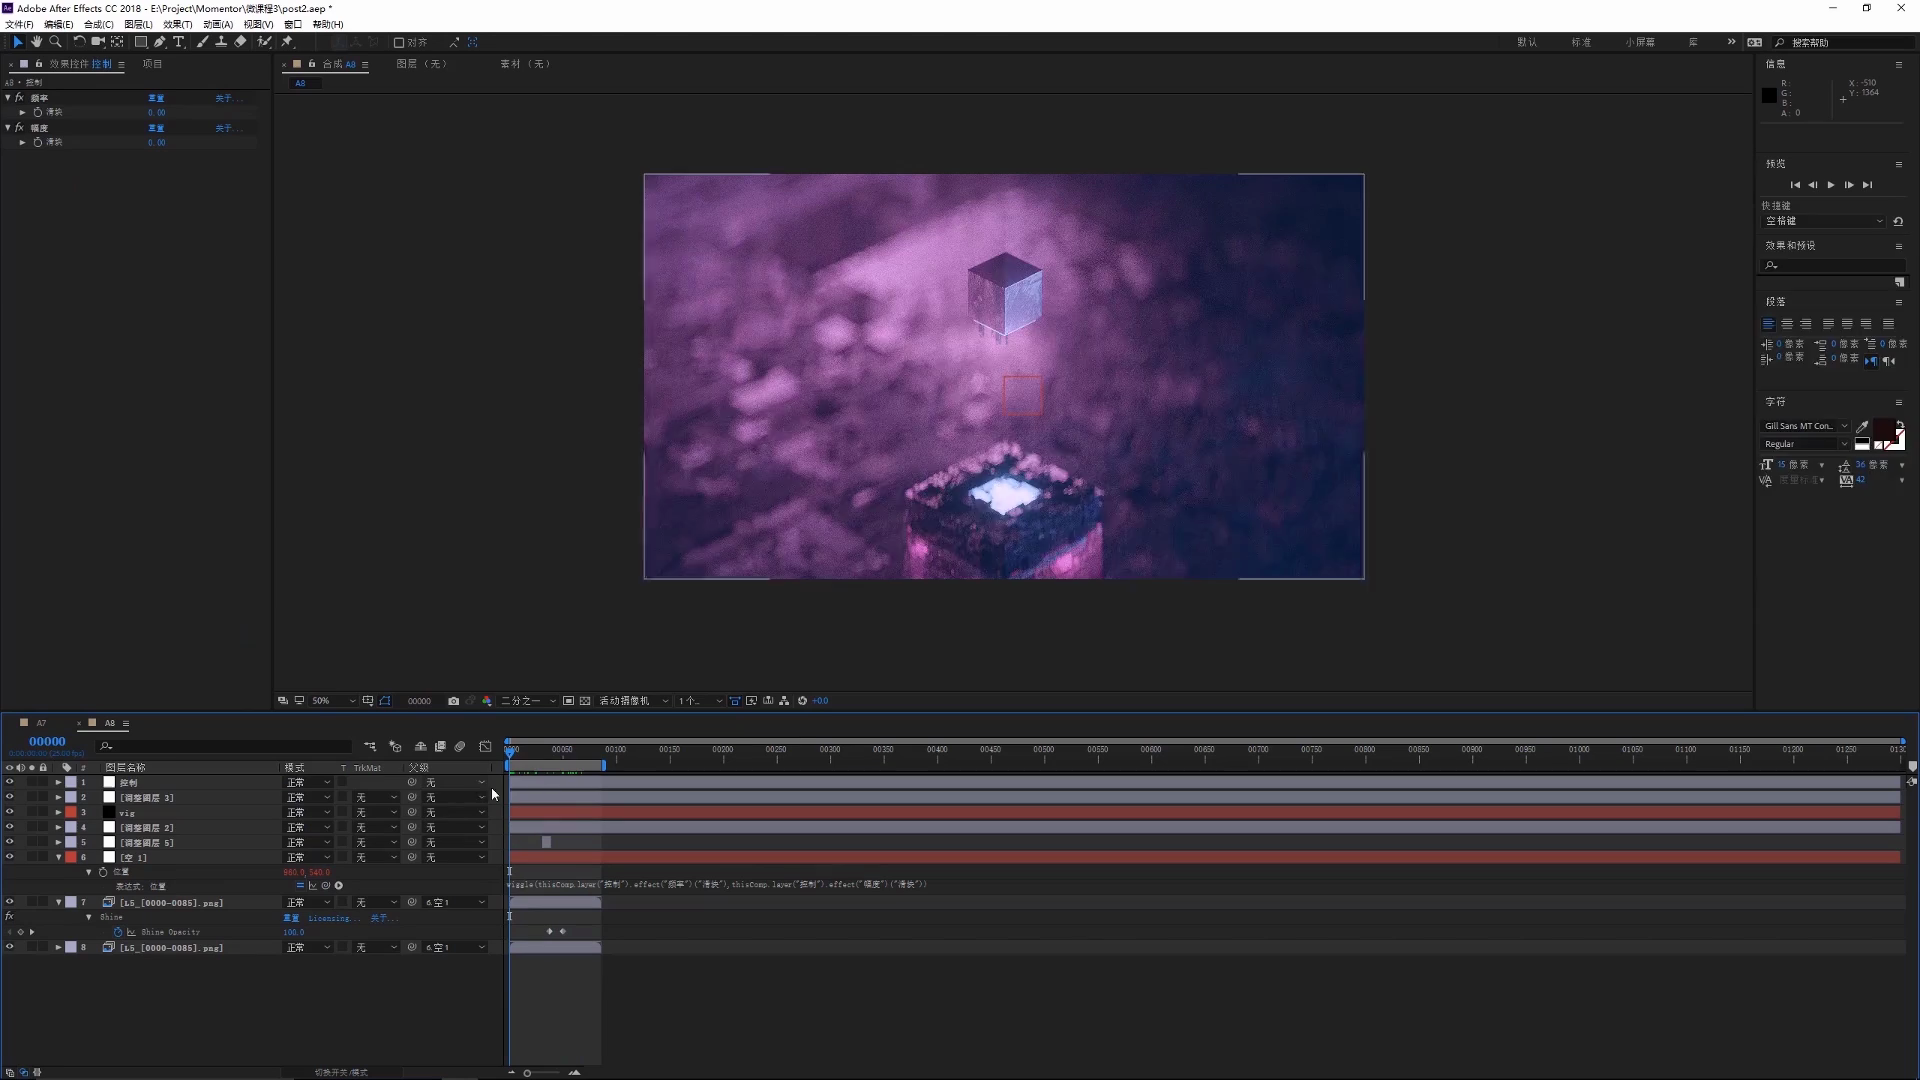Select the Clone Stamp tool
The image size is (1920, 1080).
pos(221,42)
